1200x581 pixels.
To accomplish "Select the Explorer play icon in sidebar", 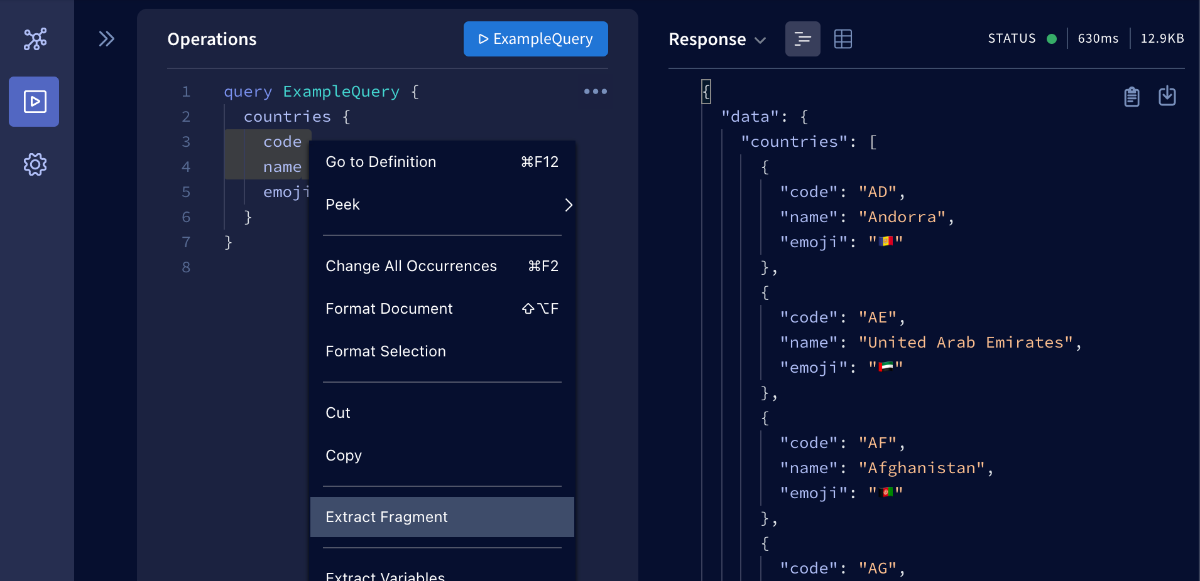I will (x=34, y=102).
